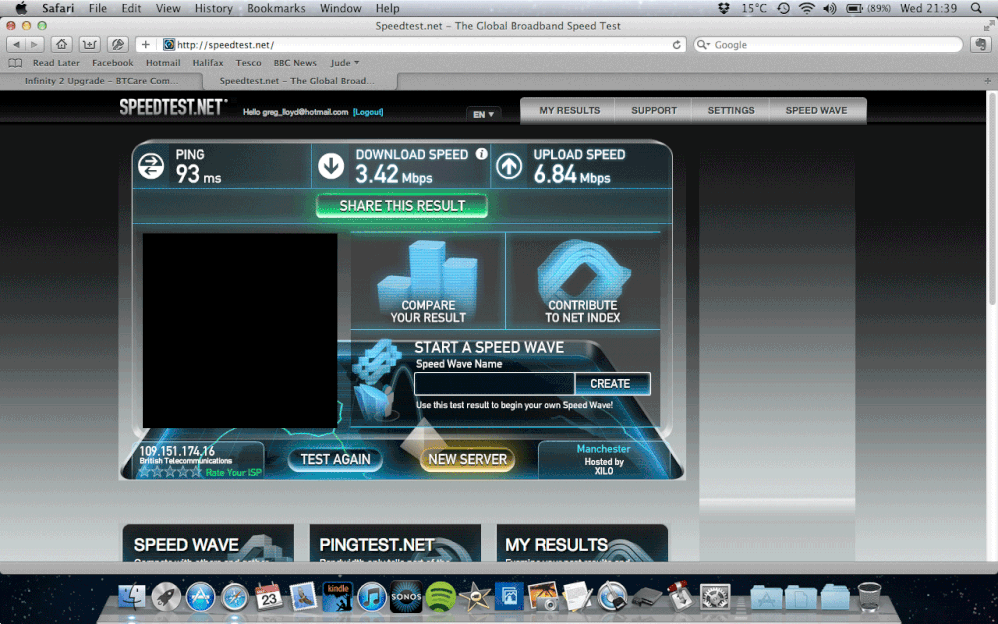Screen dimensions: 998x624
Task: Click the Share This Result button
Action: point(402,206)
